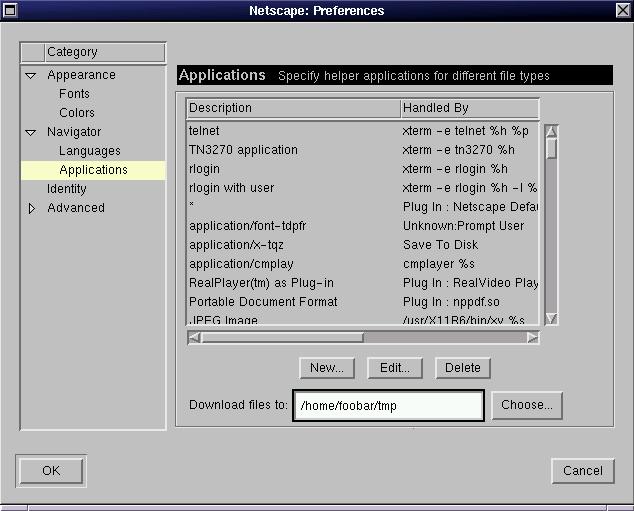634x511 pixels.
Task: Select the Advanced category label
Action: 76,208
